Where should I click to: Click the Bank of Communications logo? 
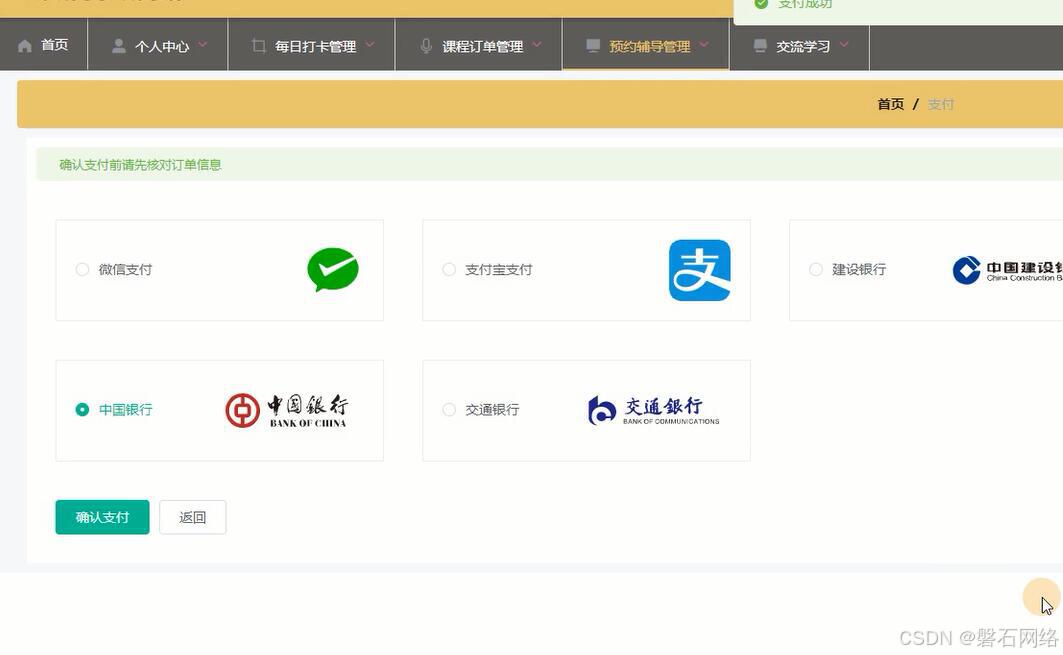pyautogui.click(x=654, y=410)
